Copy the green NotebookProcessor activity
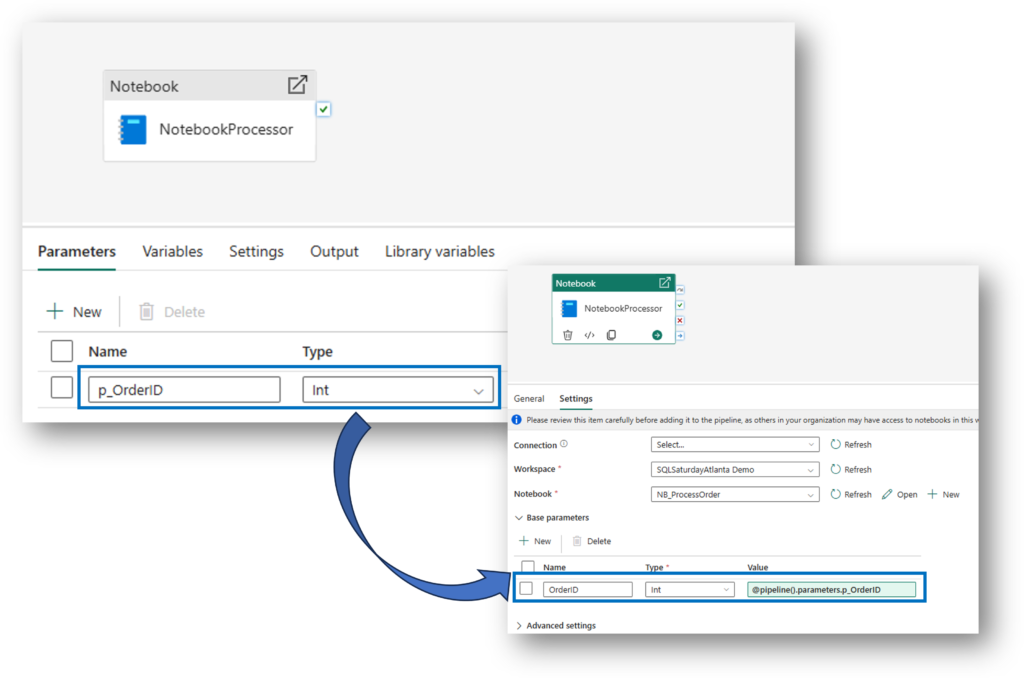Viewport: 1024px width, 679px height. [611, 335]
